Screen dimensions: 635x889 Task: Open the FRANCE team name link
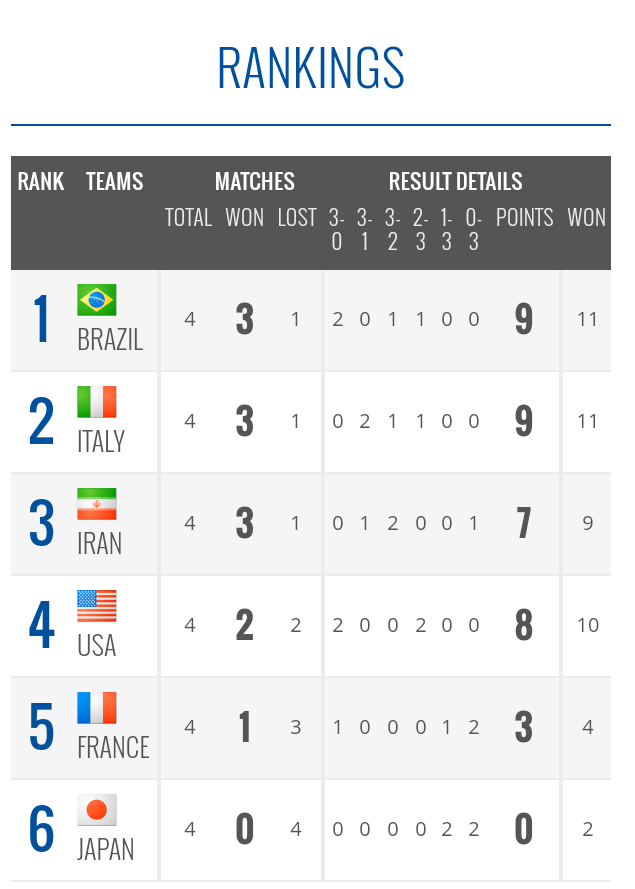(x=113, y=748)
